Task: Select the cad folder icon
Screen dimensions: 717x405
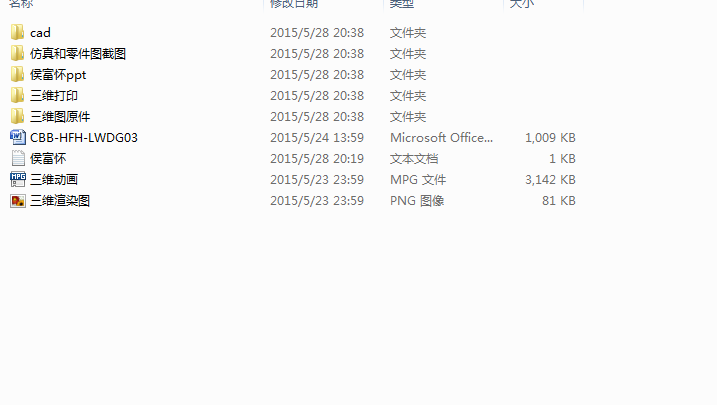Action: point(17,32)
